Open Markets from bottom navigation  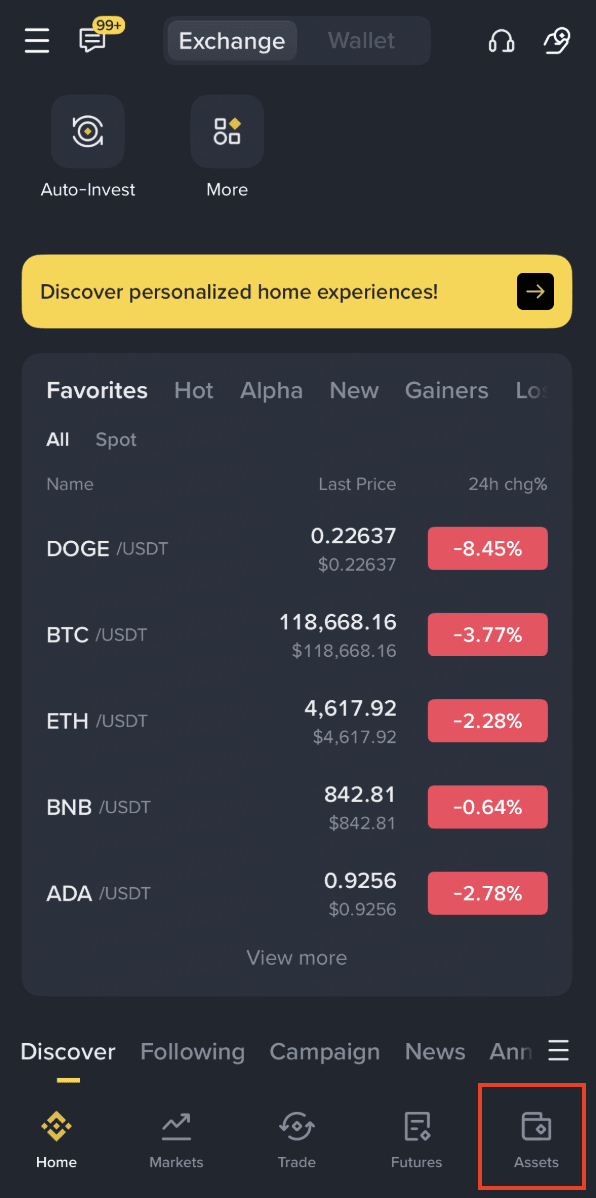[x=177, y=1141]
